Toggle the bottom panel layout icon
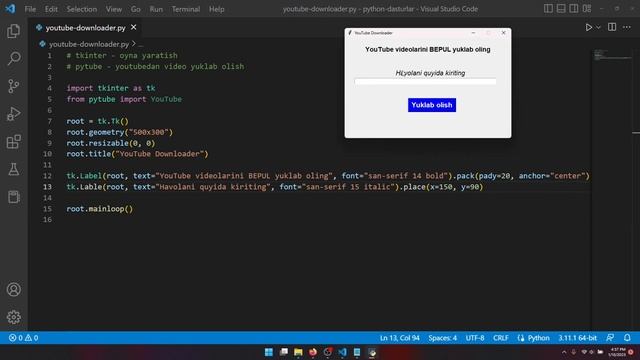 (561, 9)
